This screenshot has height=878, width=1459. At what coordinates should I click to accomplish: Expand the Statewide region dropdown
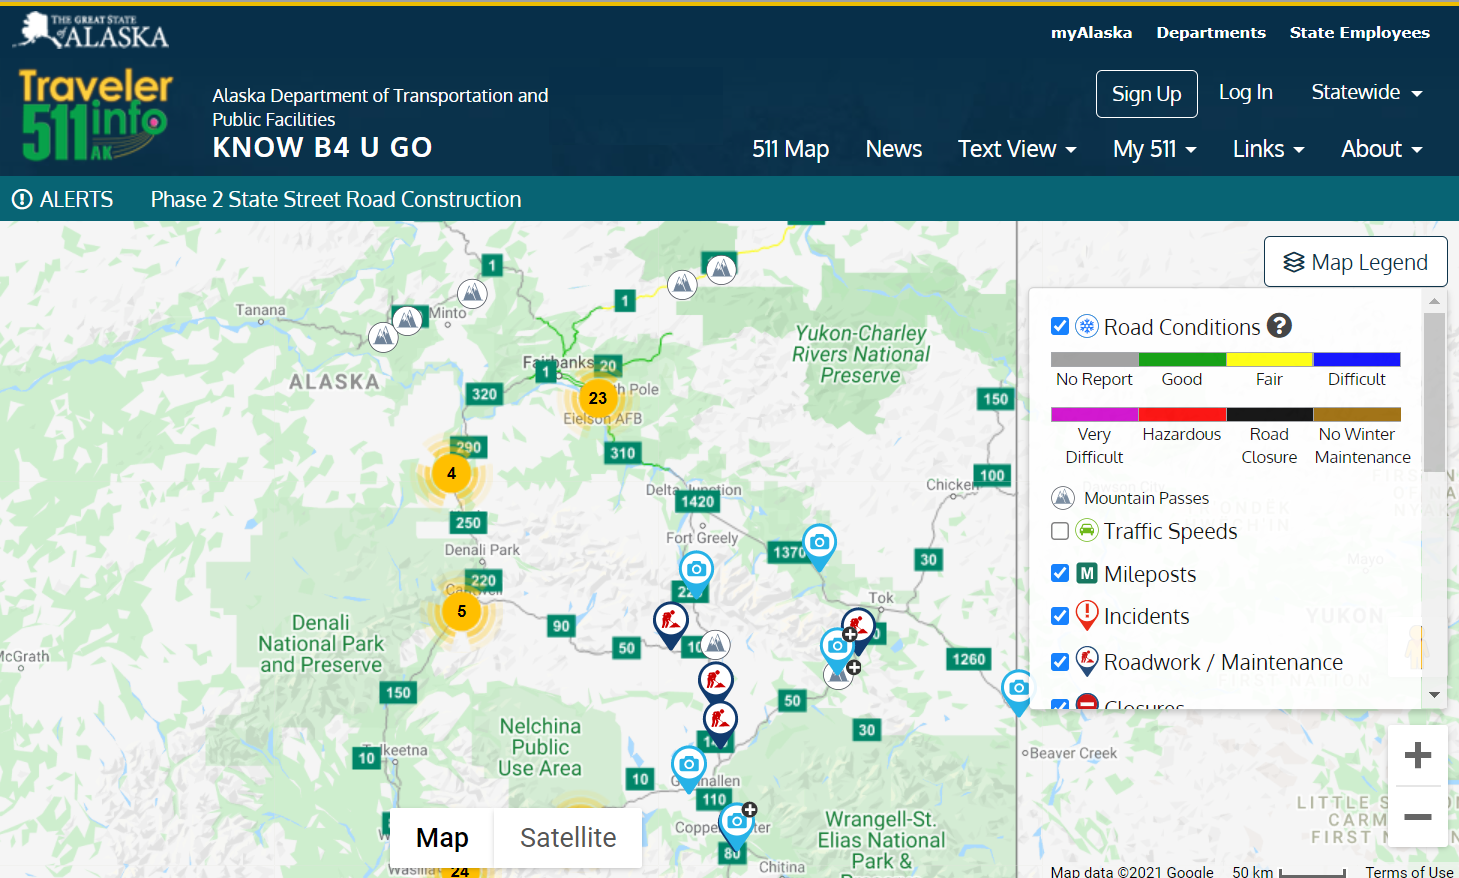[x=1366, y=93]
